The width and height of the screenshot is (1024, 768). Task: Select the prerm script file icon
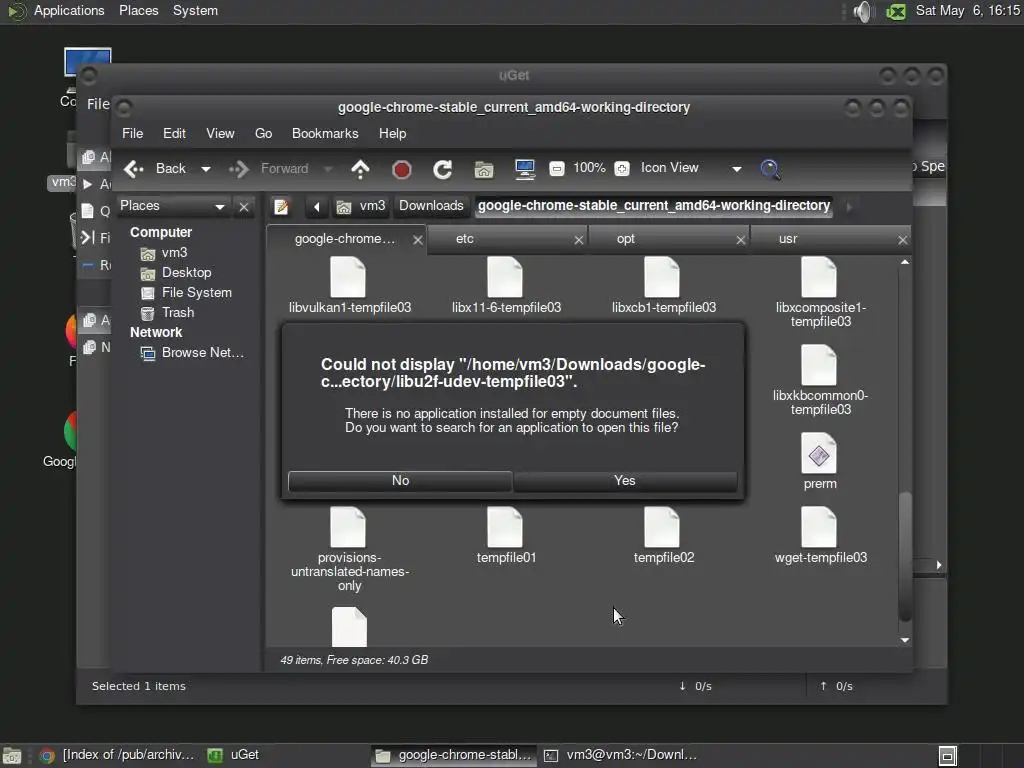819,453
